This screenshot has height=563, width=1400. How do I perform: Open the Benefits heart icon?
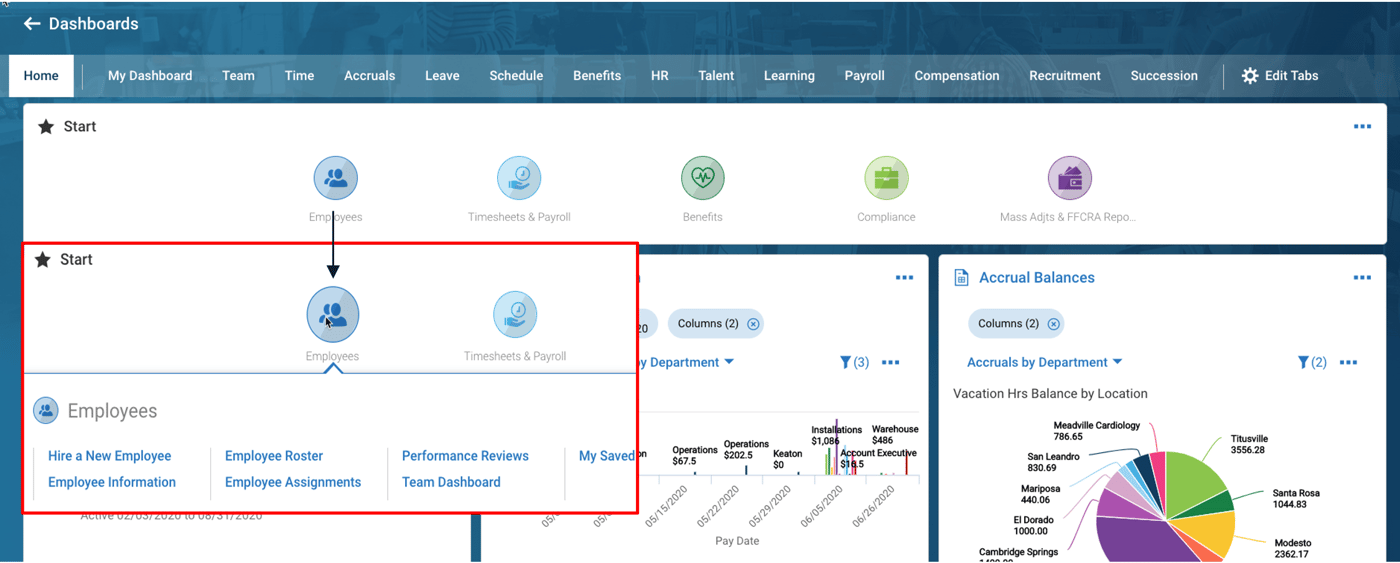pyautogui.click(x=703, y=179)
